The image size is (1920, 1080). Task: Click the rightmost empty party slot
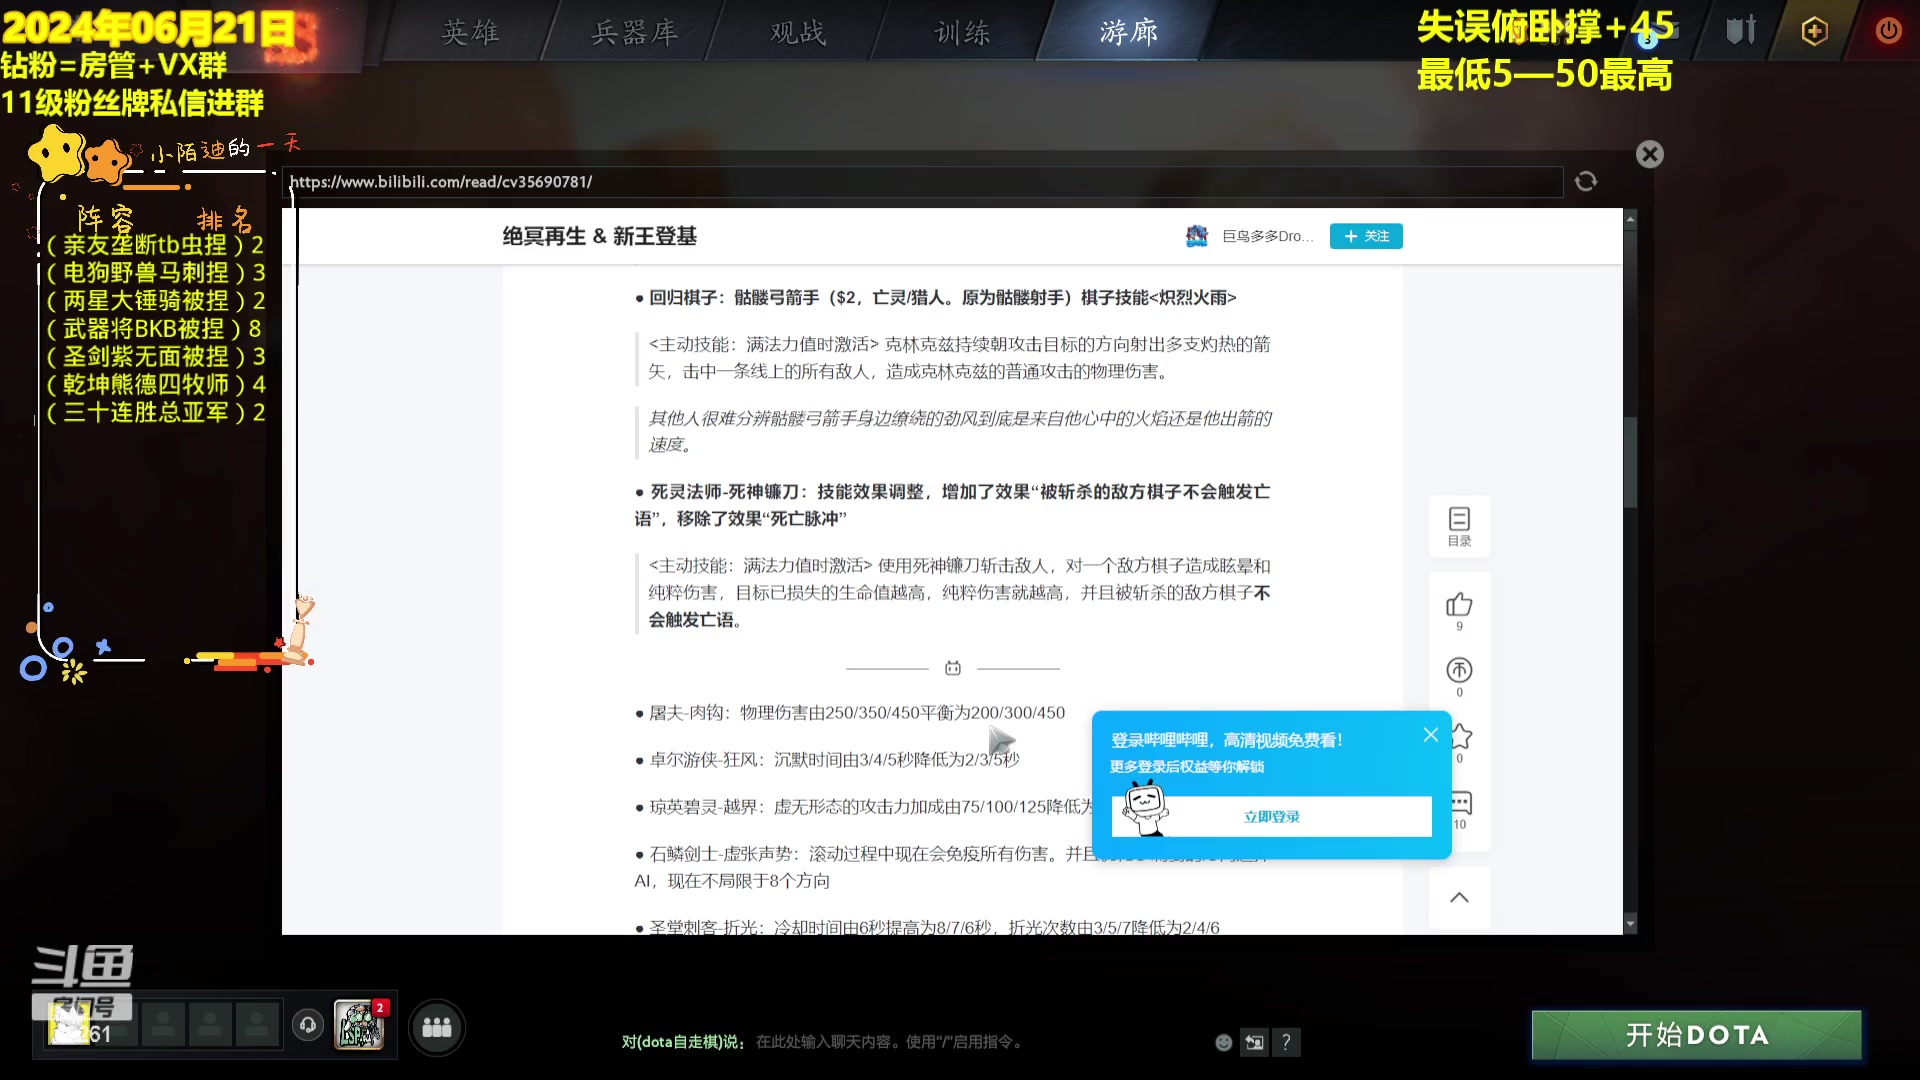tap(257, 1025)
